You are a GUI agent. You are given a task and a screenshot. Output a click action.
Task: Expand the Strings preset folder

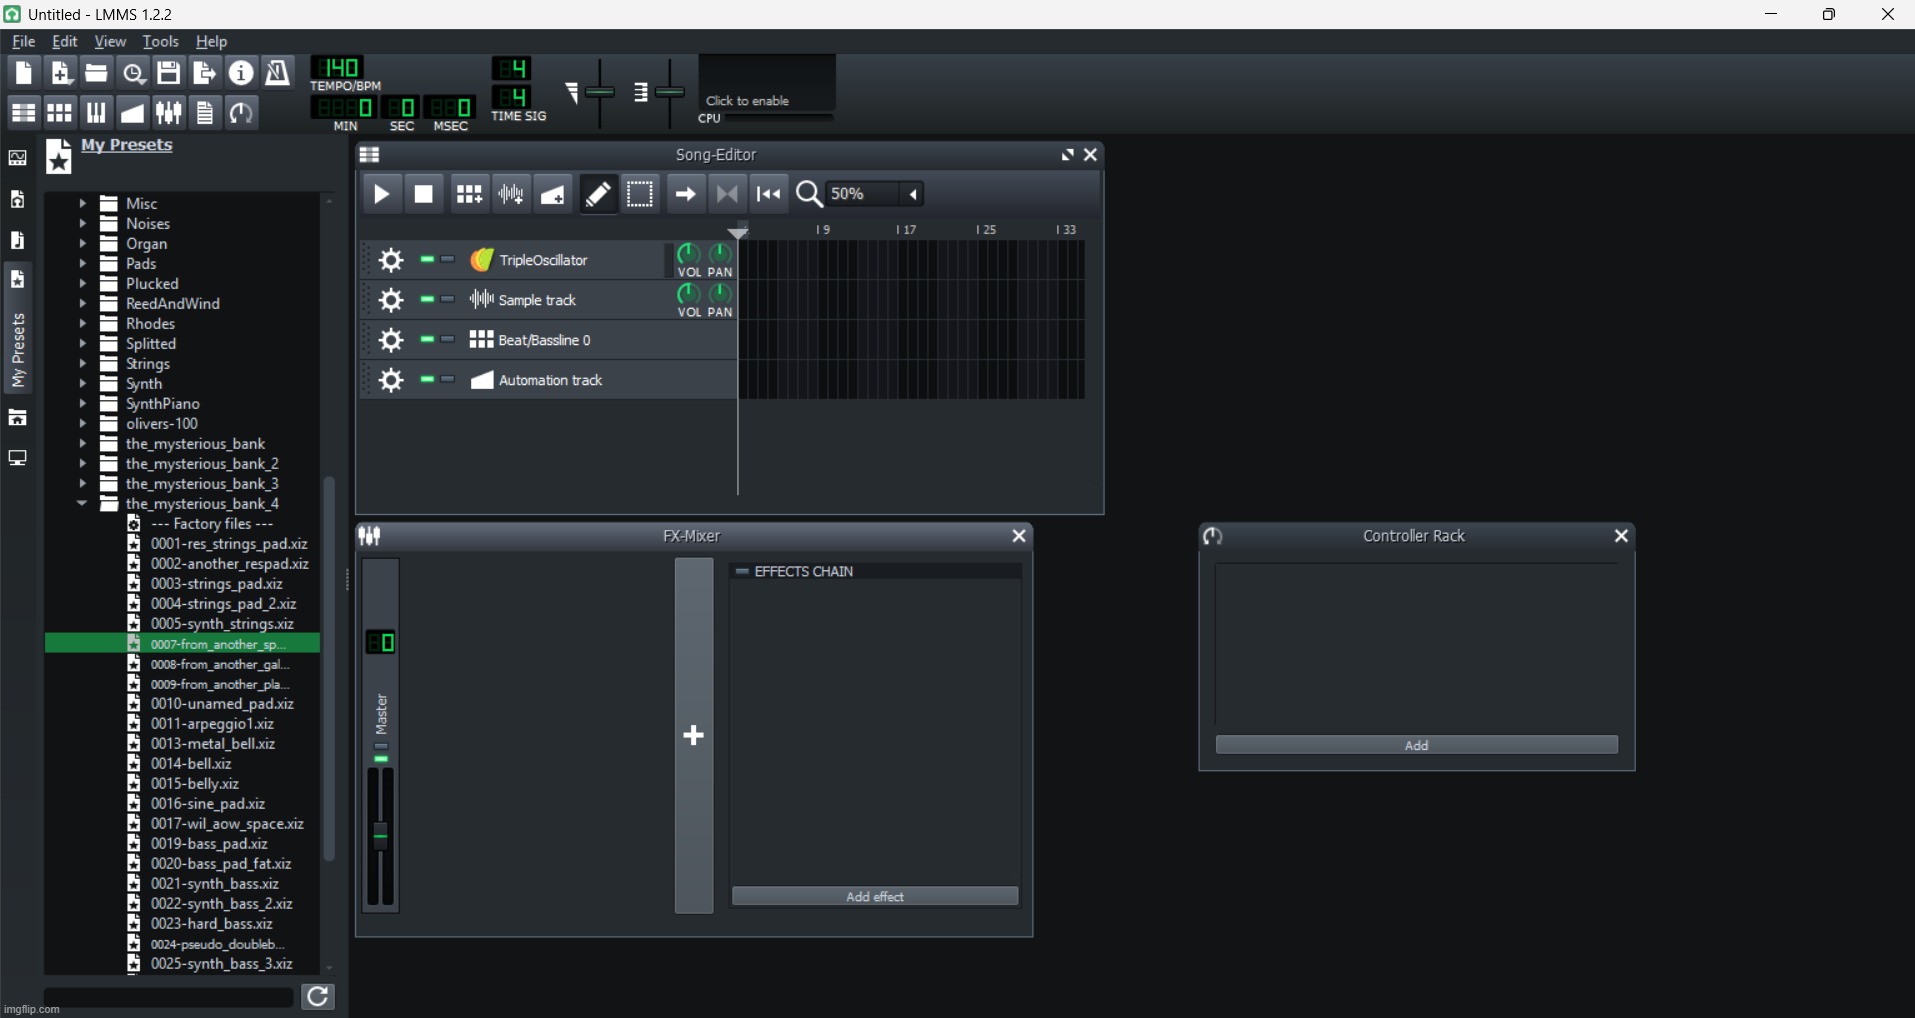point(83,364)
